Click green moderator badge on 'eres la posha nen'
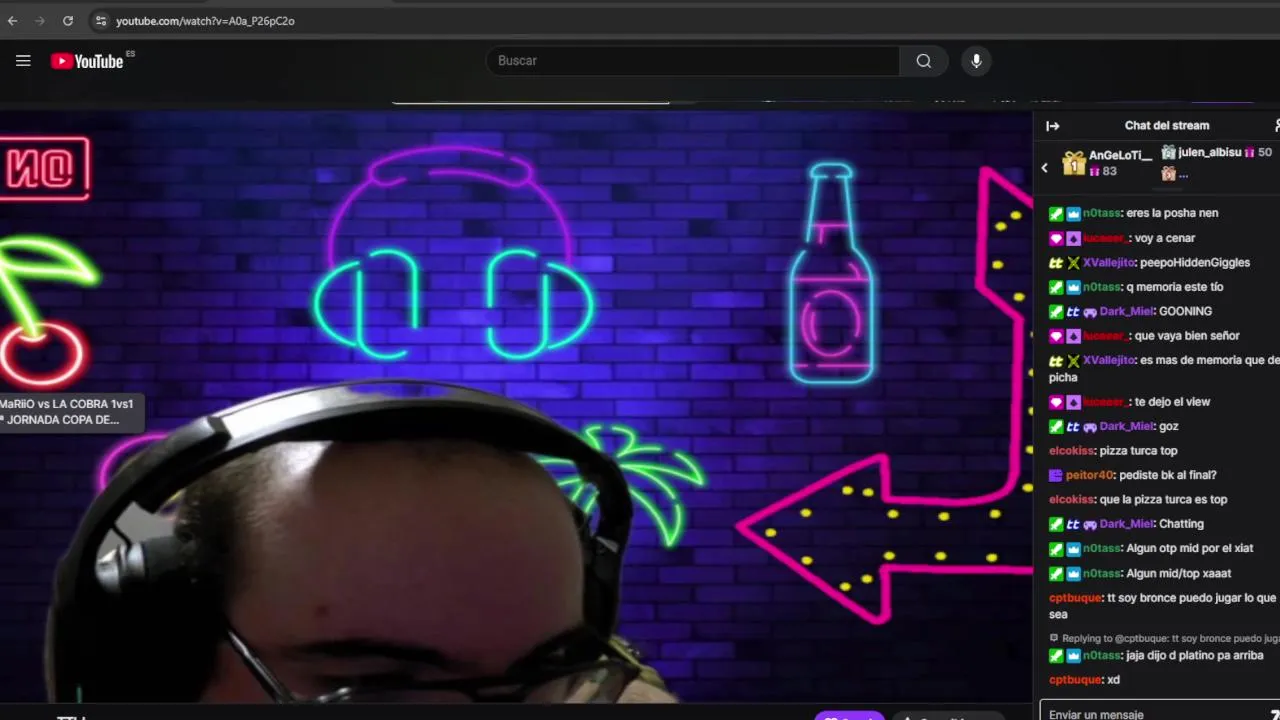The image size is (1280, 720). pos(1055,213)
